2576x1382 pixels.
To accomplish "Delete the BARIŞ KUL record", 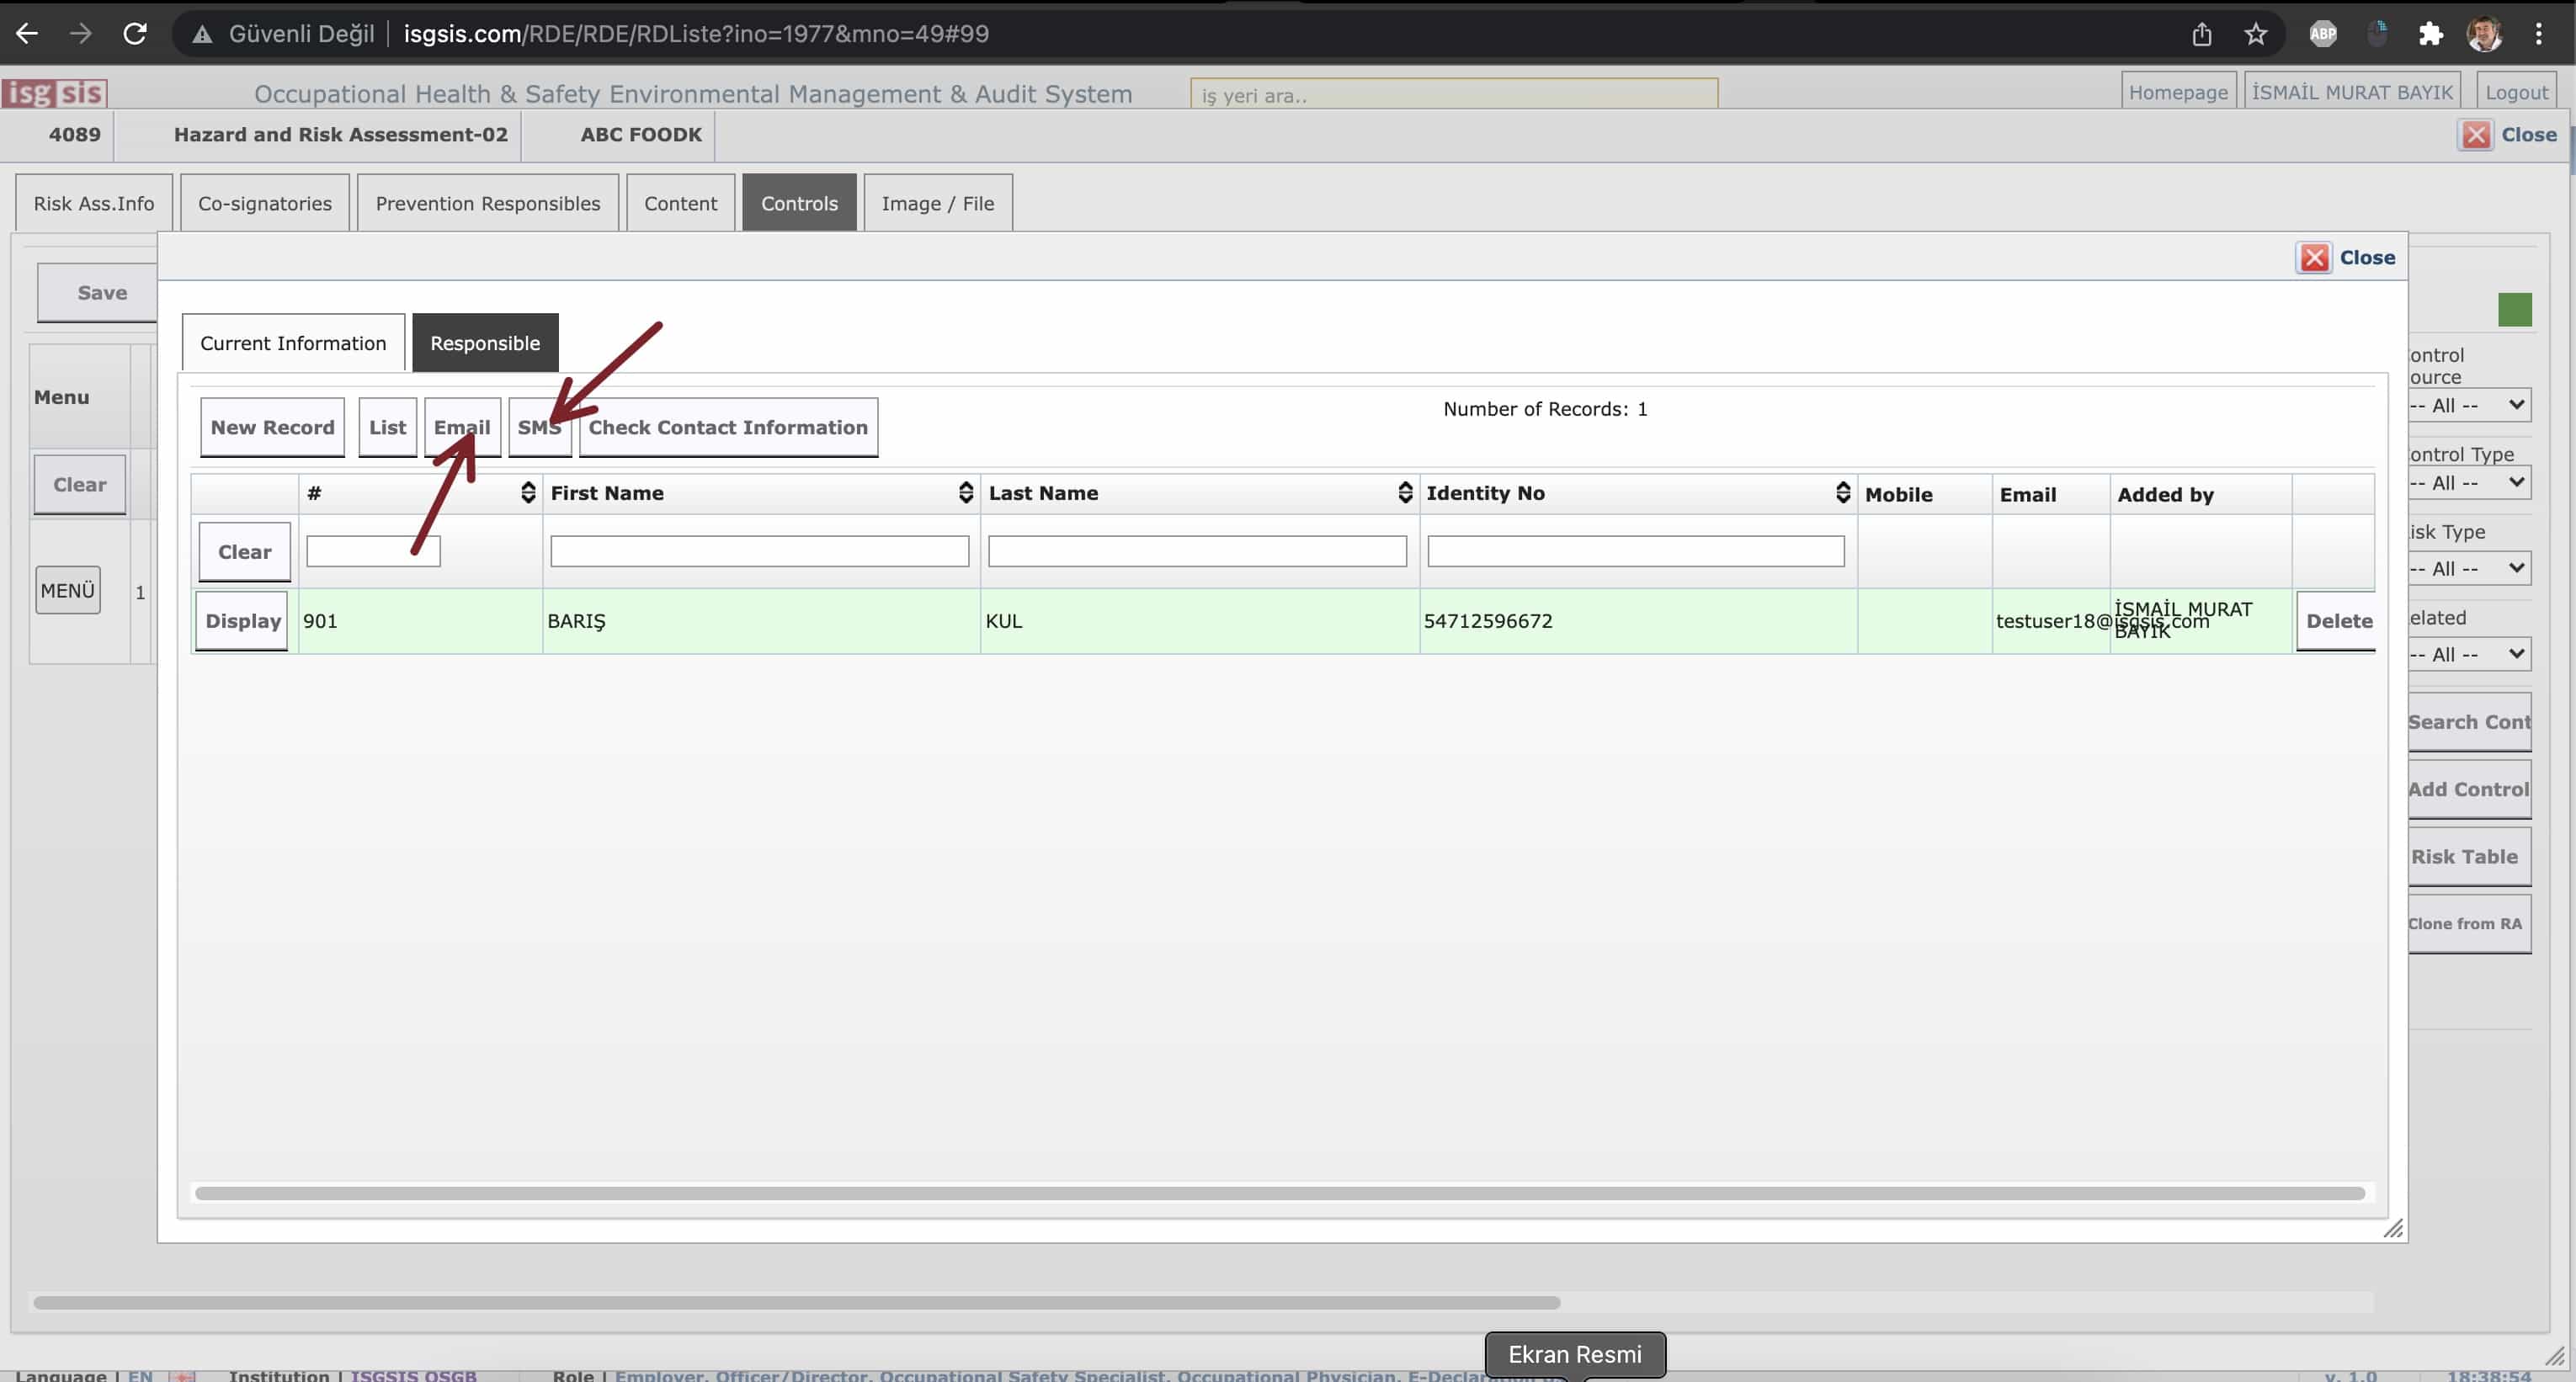I will (2338, 621).
